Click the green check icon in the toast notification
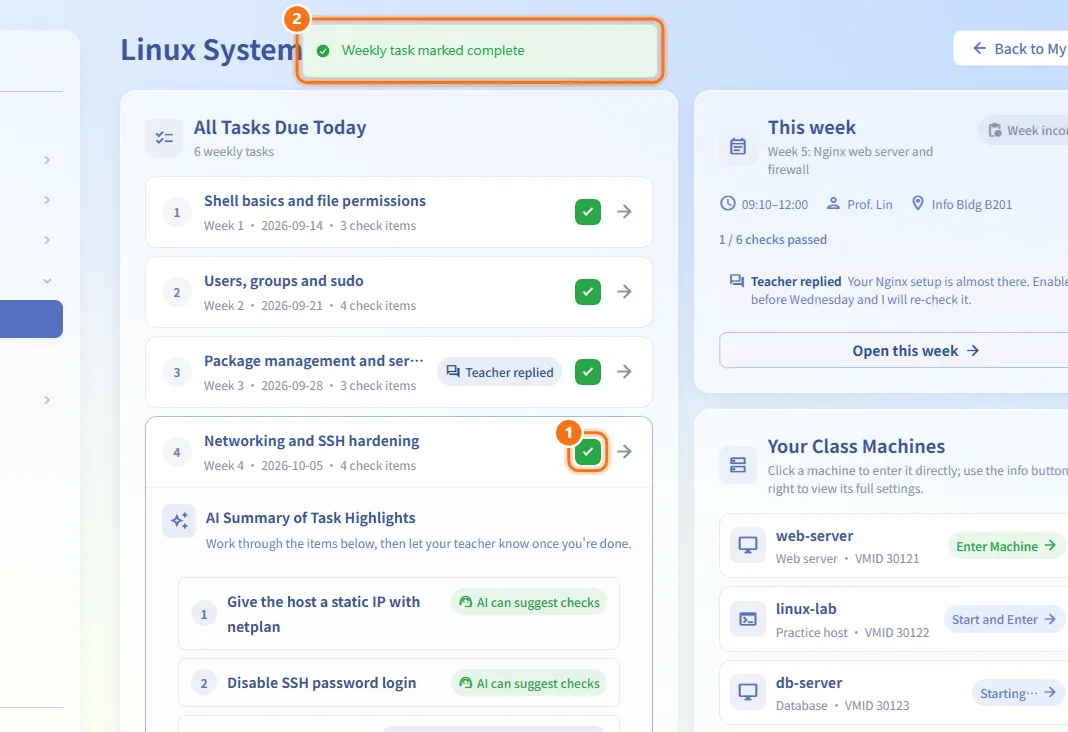Image resolution: width=1068 pixels, height=732 pixels. tap(324, 51)
